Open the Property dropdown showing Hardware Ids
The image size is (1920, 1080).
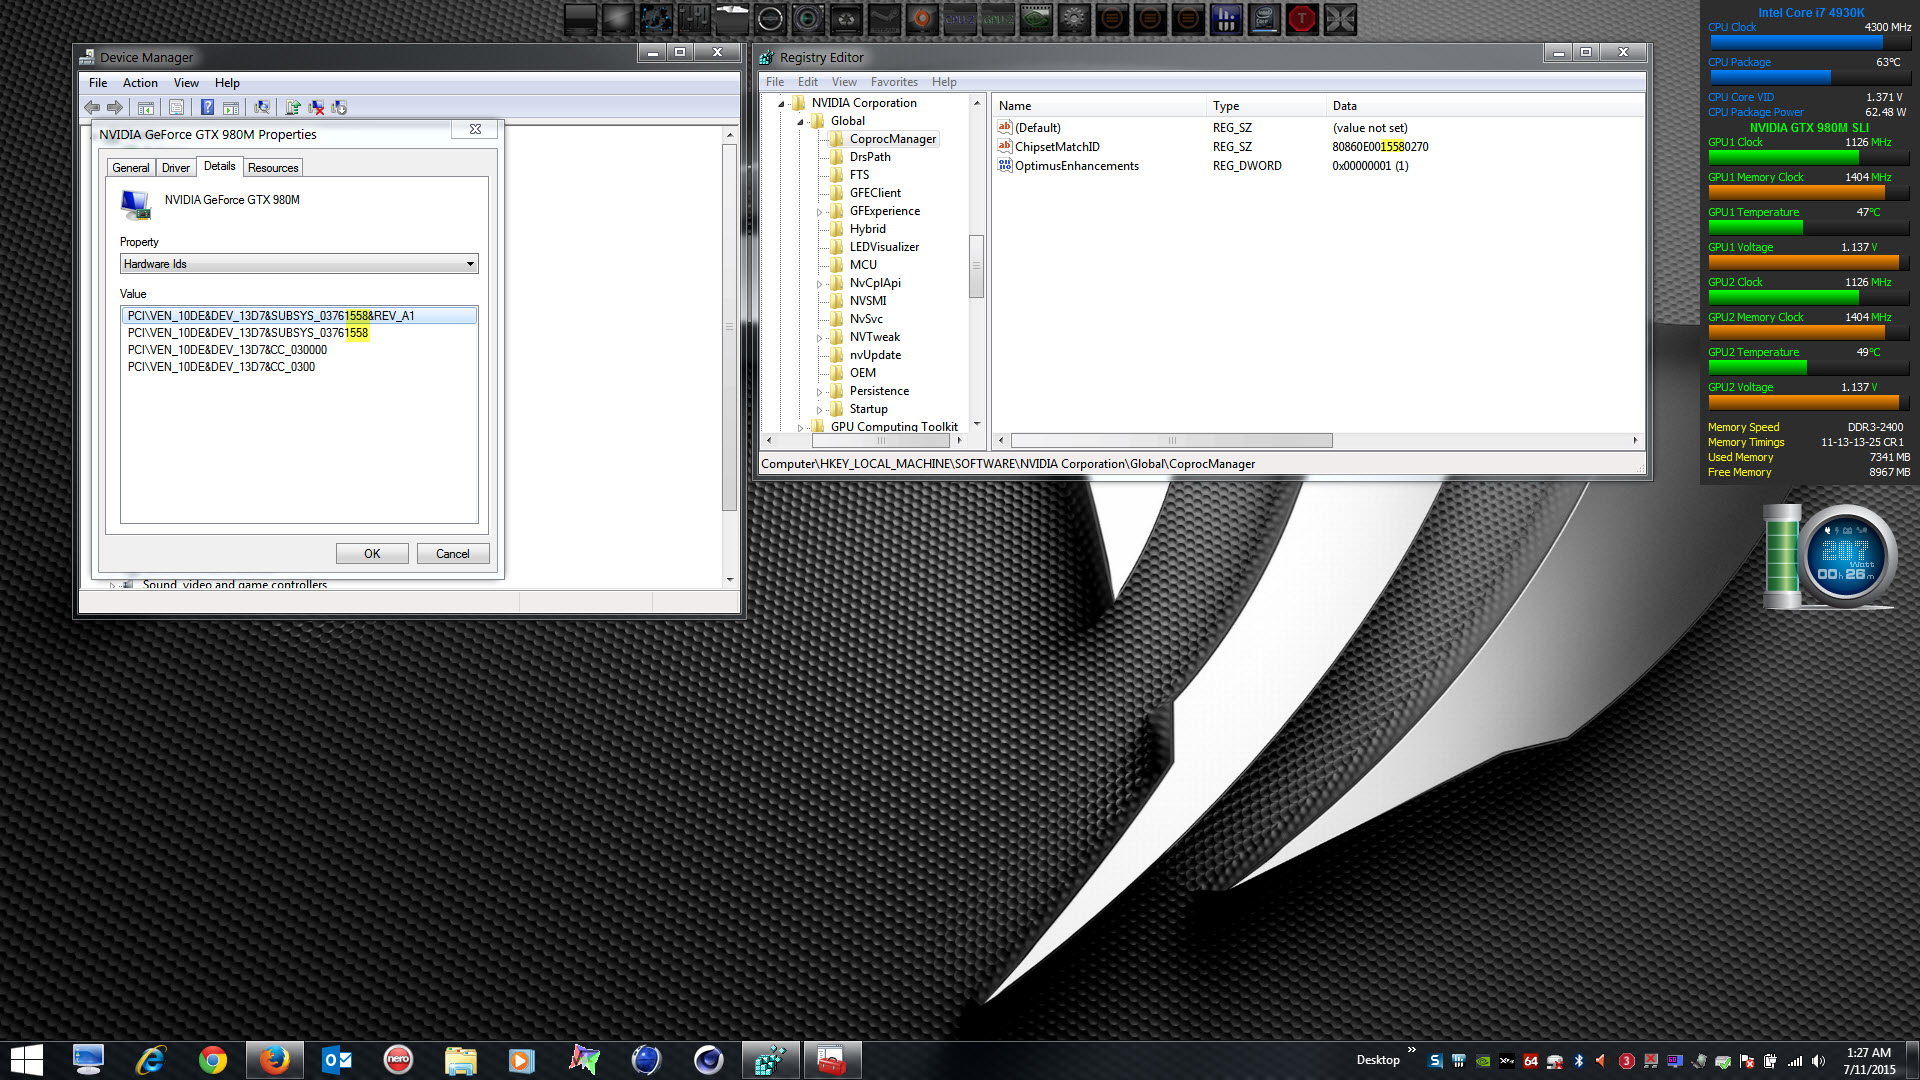pyautogui.click(x=299, y=264)
